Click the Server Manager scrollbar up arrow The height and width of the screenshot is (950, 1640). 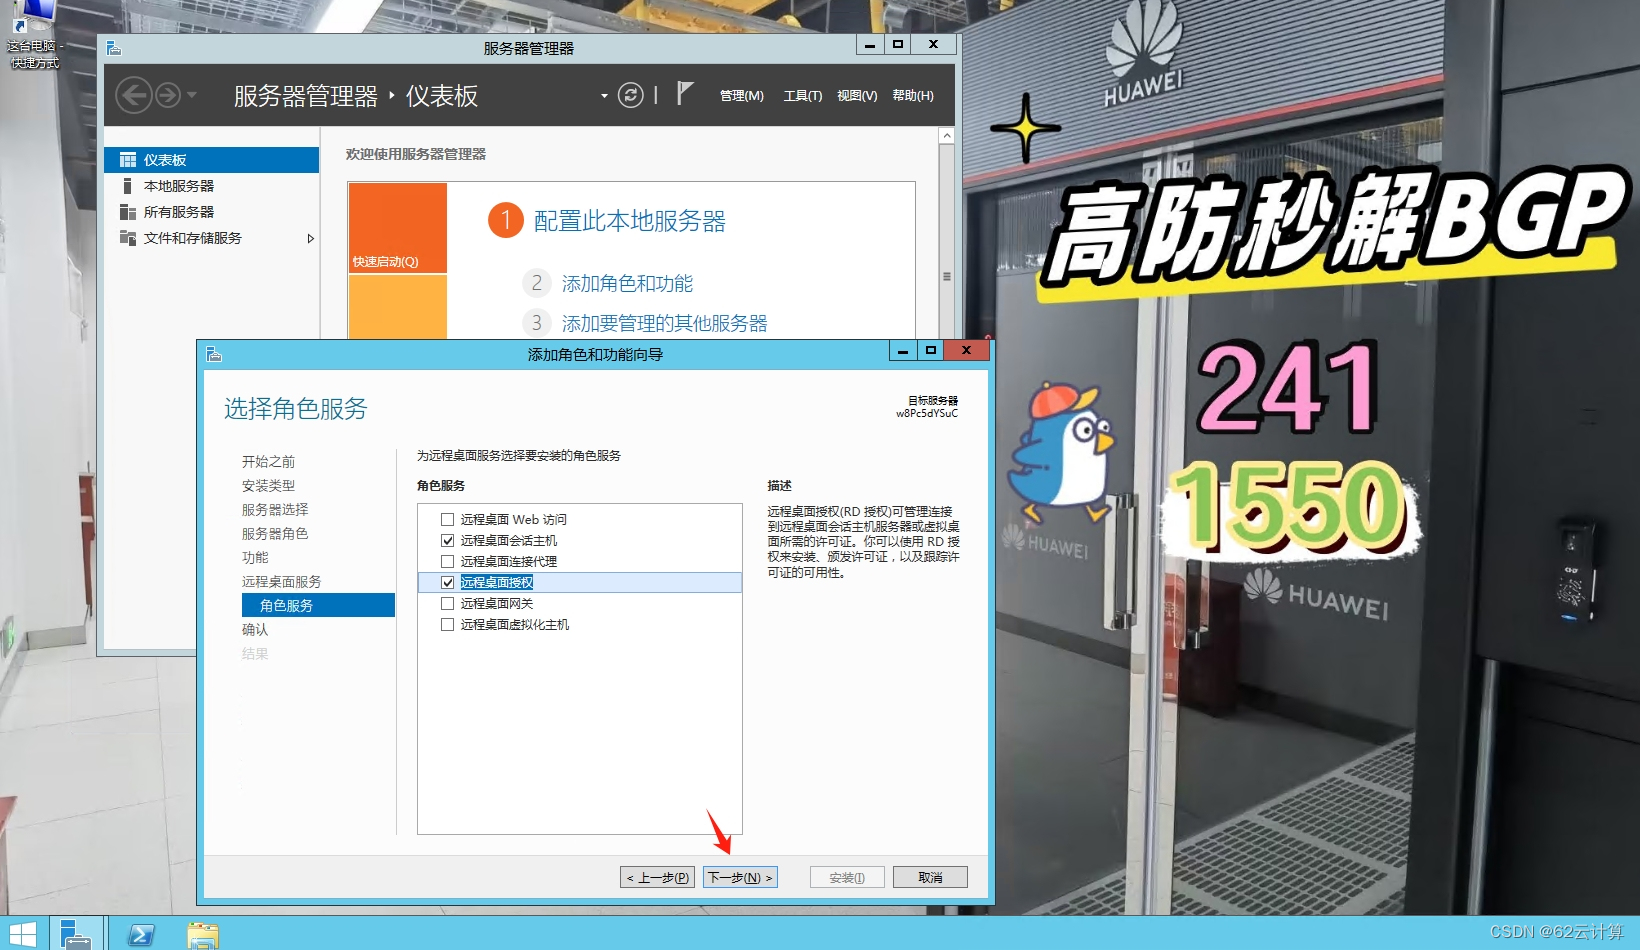pos(947,135)
